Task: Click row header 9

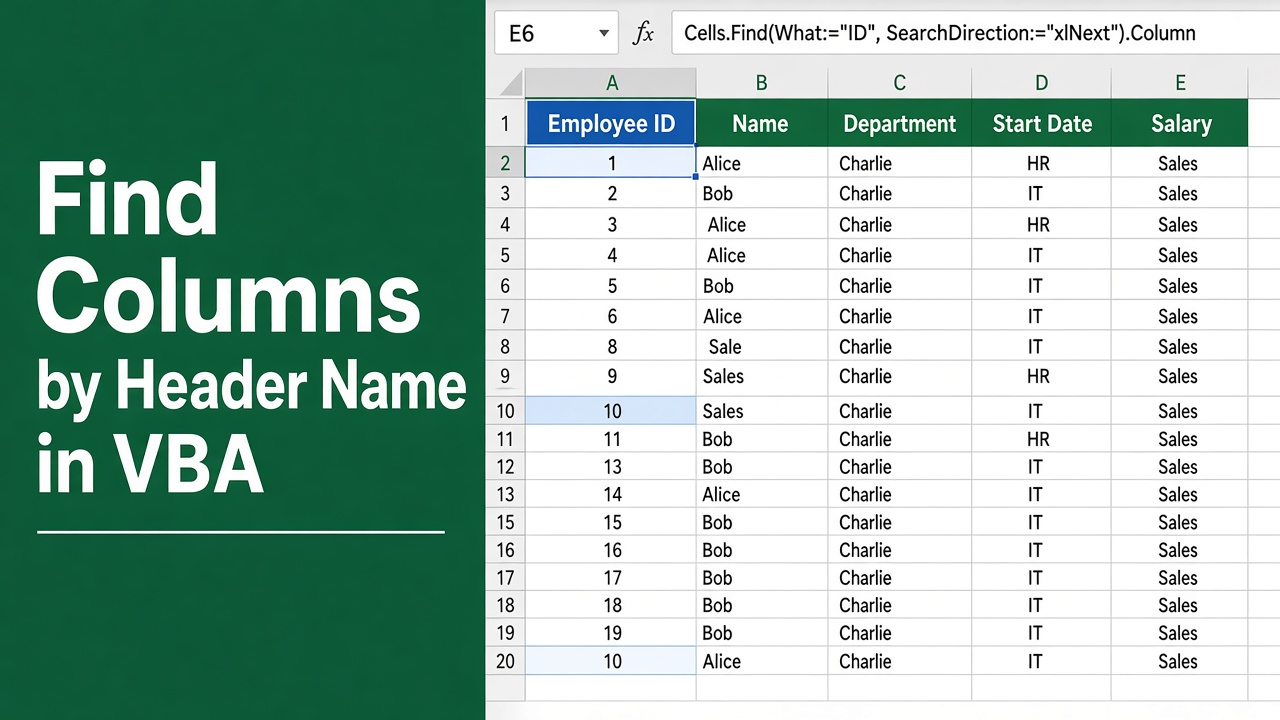Action: click(x=505, y=377)
